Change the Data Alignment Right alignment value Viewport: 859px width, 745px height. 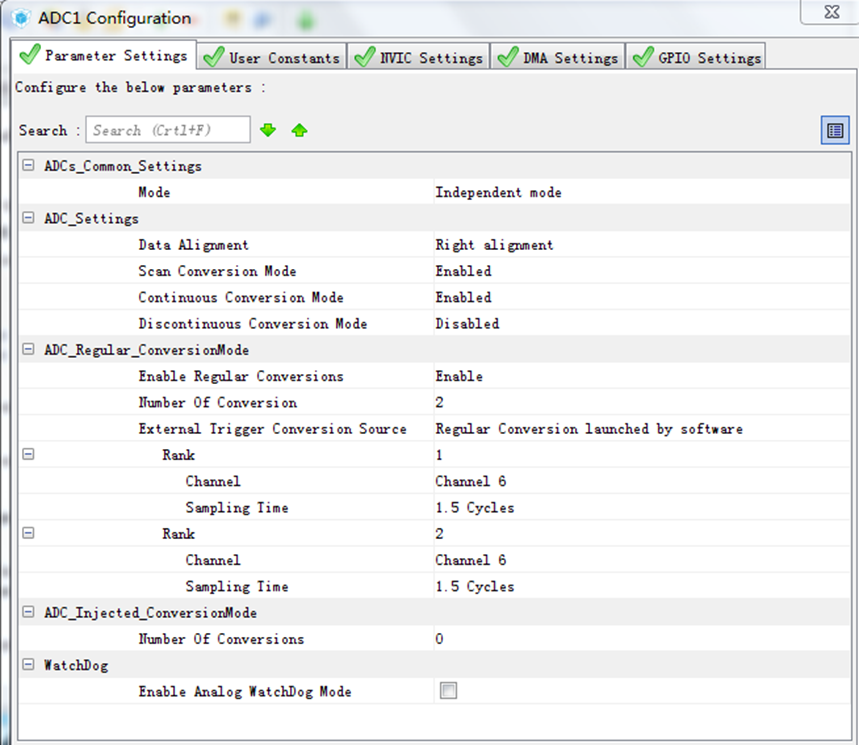(x=494, y=245)
